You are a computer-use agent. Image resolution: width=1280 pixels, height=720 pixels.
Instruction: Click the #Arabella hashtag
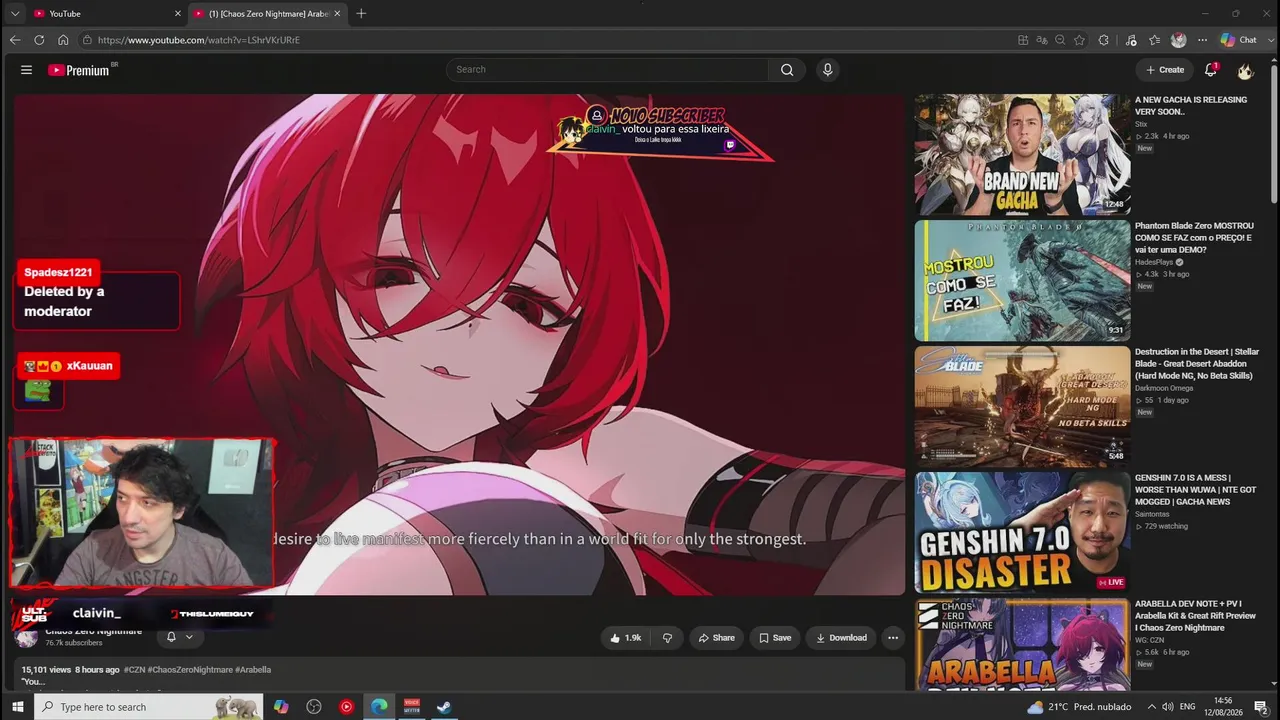click(253, 670)
